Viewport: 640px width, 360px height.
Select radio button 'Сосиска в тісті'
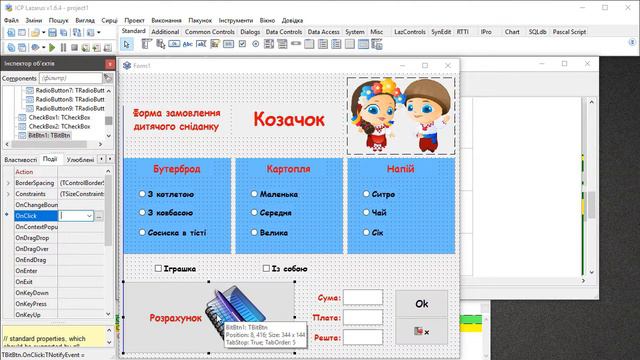(142, 233)
